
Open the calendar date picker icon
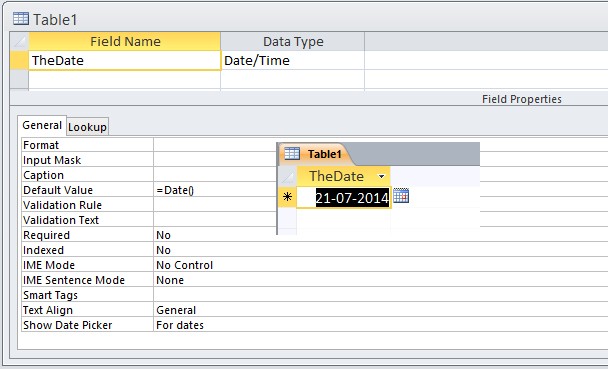click(x=401, y=196)
